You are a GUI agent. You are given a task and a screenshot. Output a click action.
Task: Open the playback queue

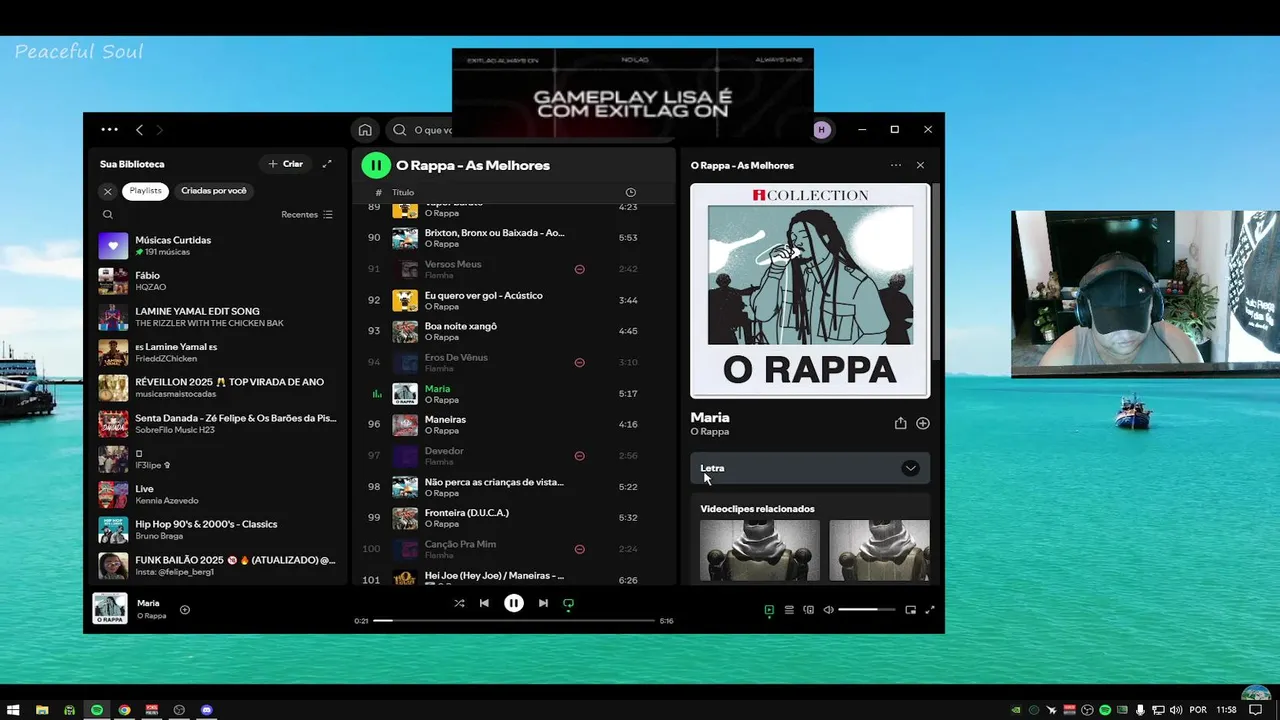789,610
